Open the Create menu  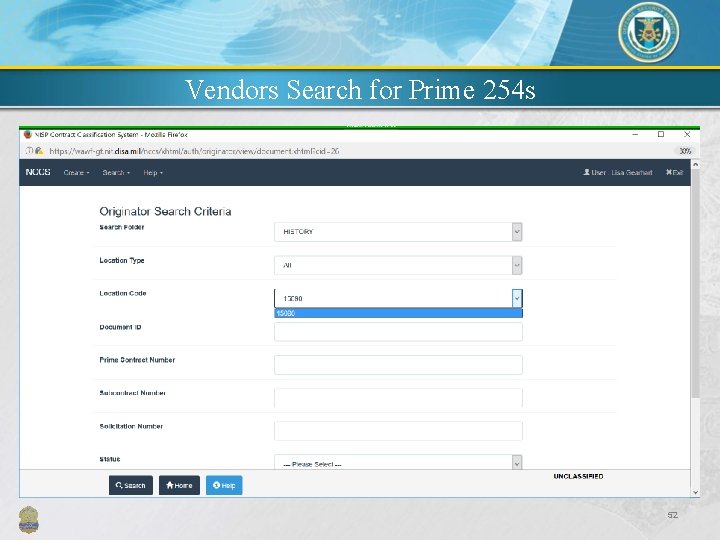point(76,173)
